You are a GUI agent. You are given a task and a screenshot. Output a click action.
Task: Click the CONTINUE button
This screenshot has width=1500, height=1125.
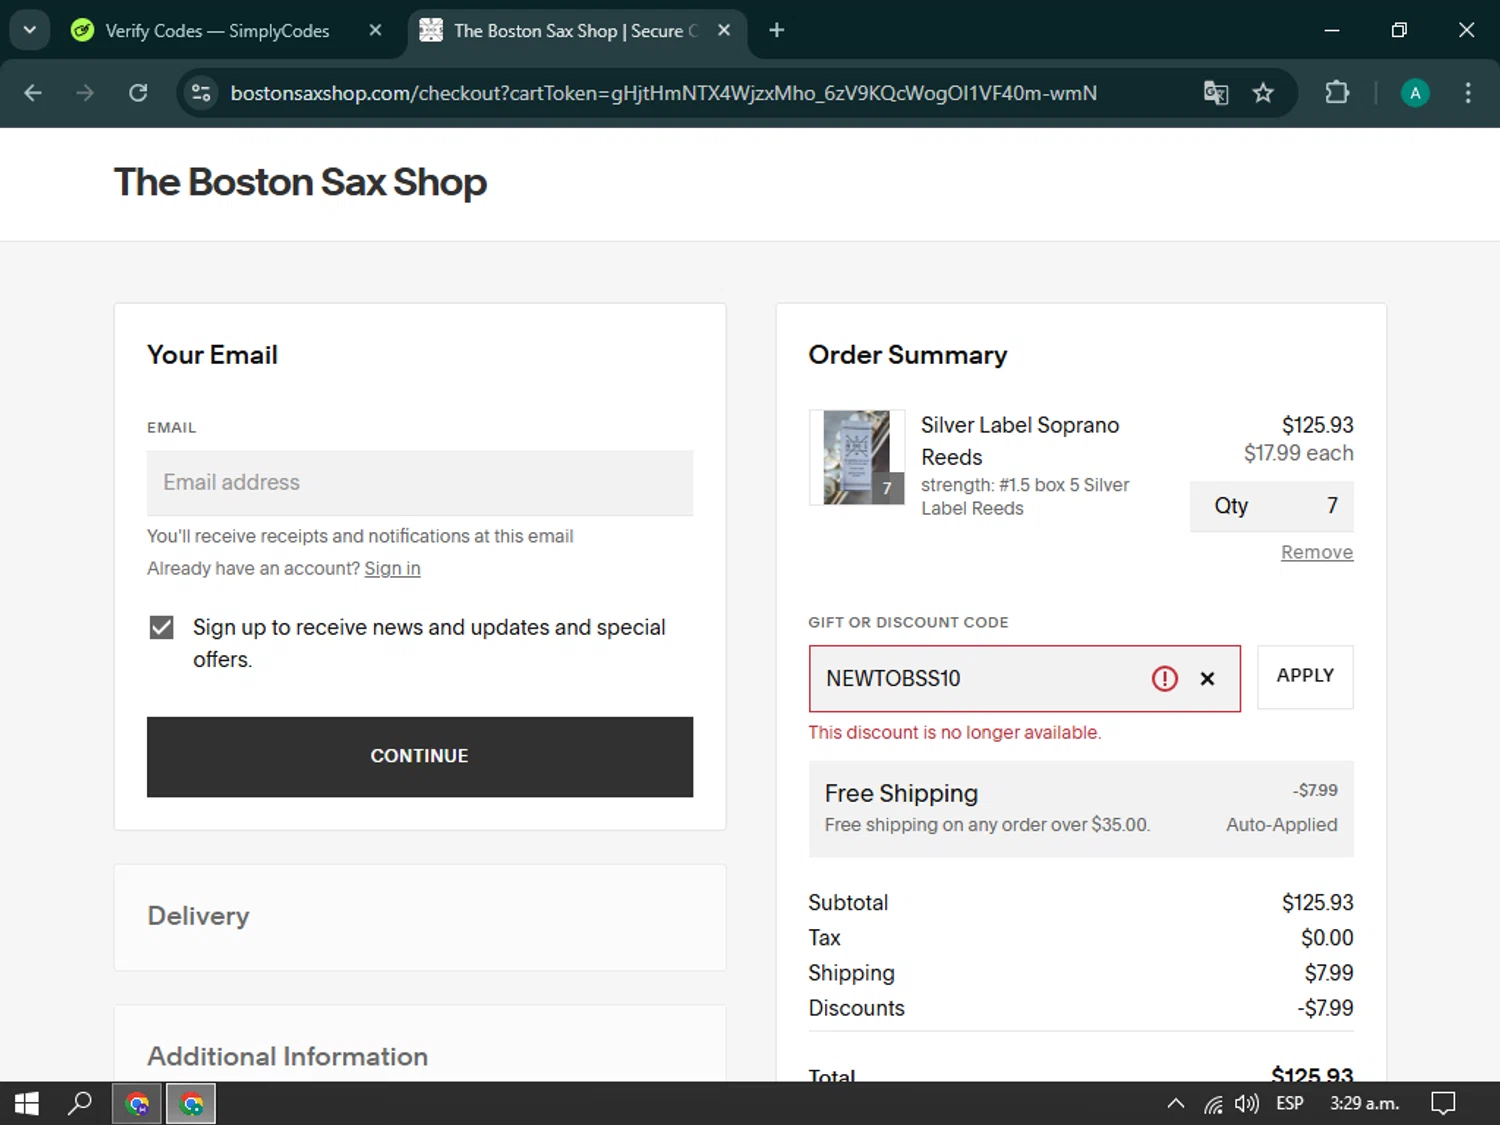[x=420, y=756]
